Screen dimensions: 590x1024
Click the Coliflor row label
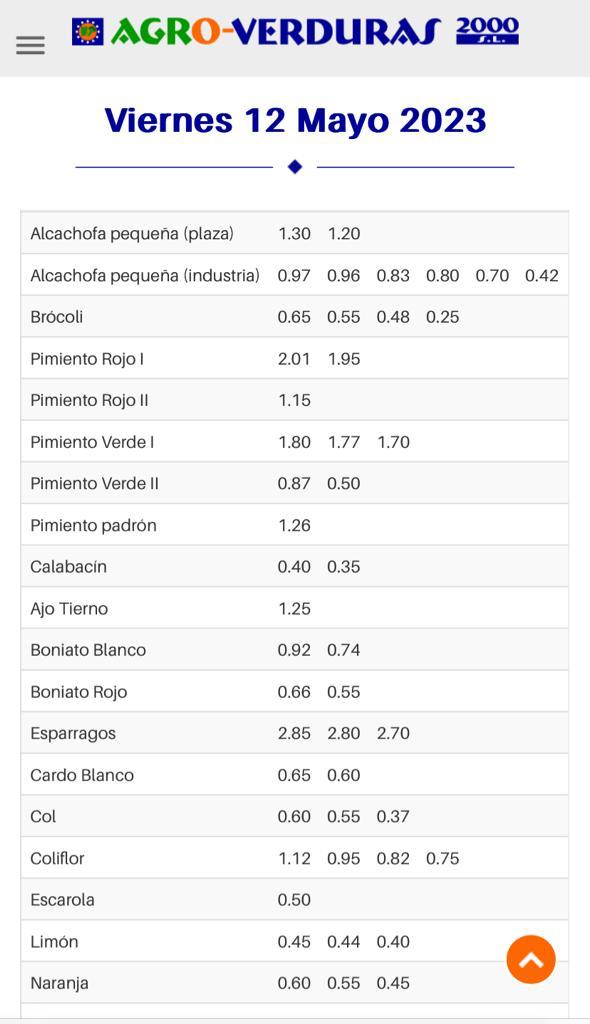pos(57,858)
